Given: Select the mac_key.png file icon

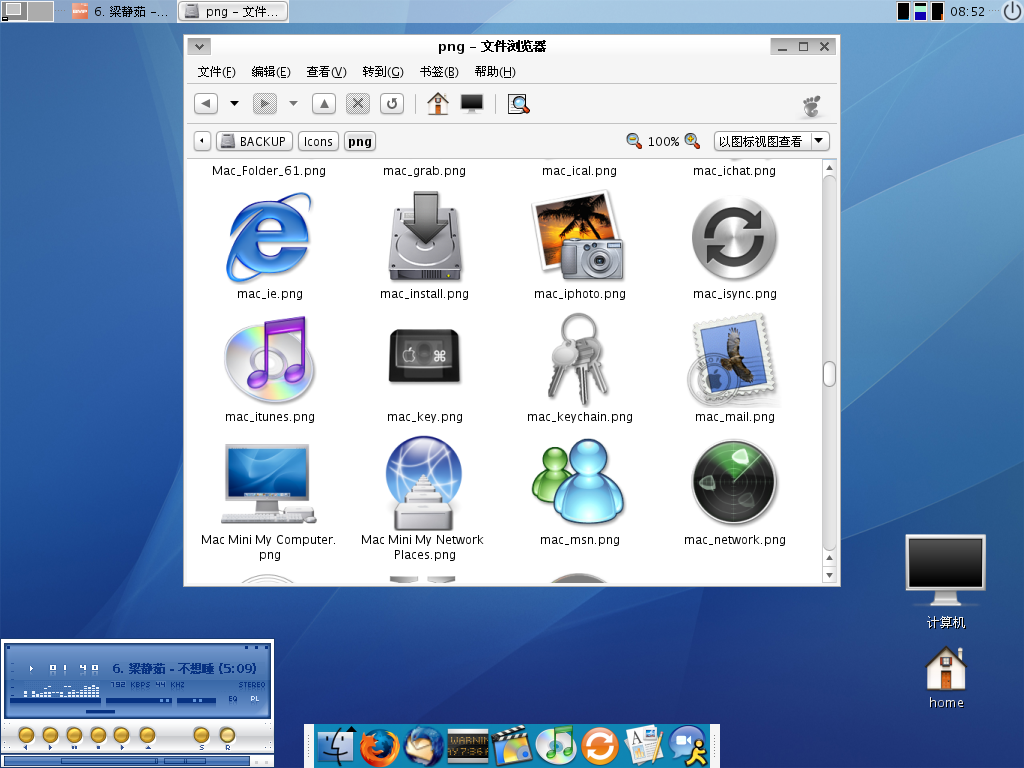Looking at the screenshot, I should click(425, 356).
